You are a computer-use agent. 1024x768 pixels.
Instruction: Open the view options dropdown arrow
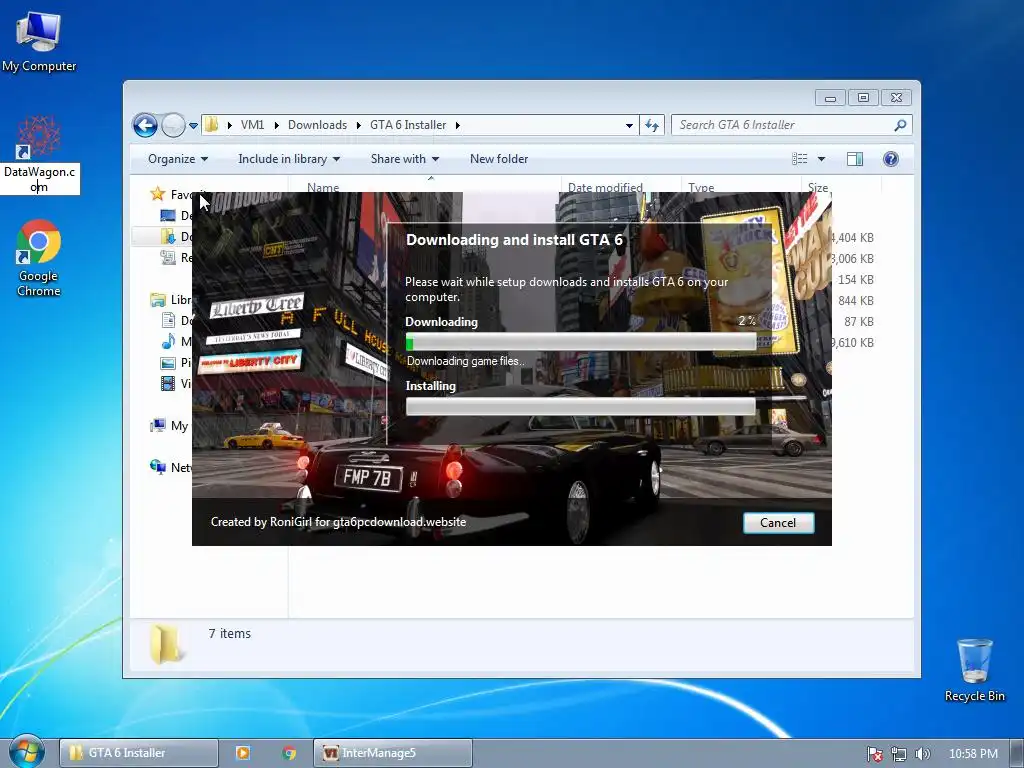click(822, 159)
